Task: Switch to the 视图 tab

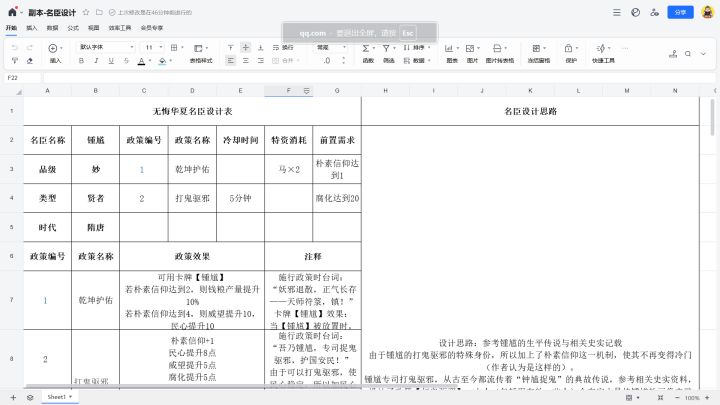Action: [94, 28]
